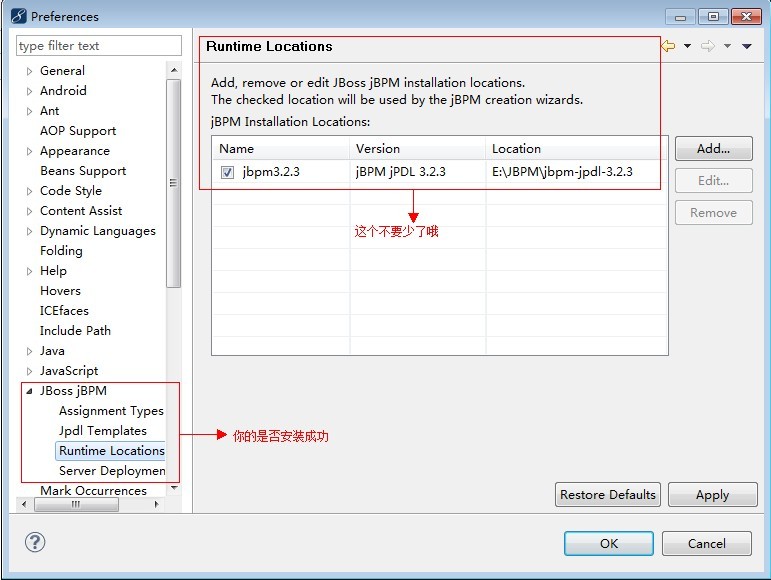Open Server Deployment under JBoss jBPM

tap(112, 471)
